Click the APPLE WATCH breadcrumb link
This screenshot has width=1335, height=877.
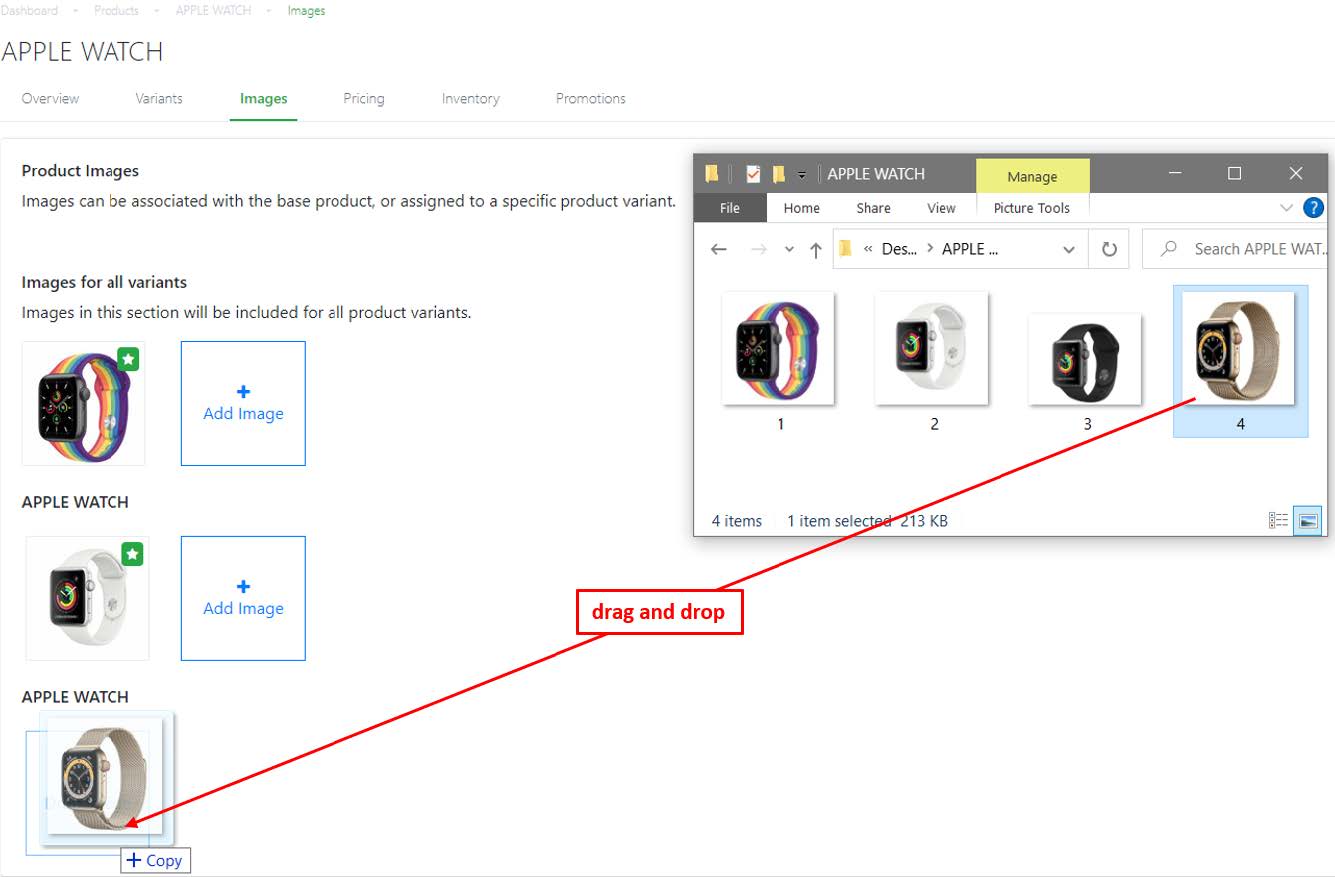(213, 10)
